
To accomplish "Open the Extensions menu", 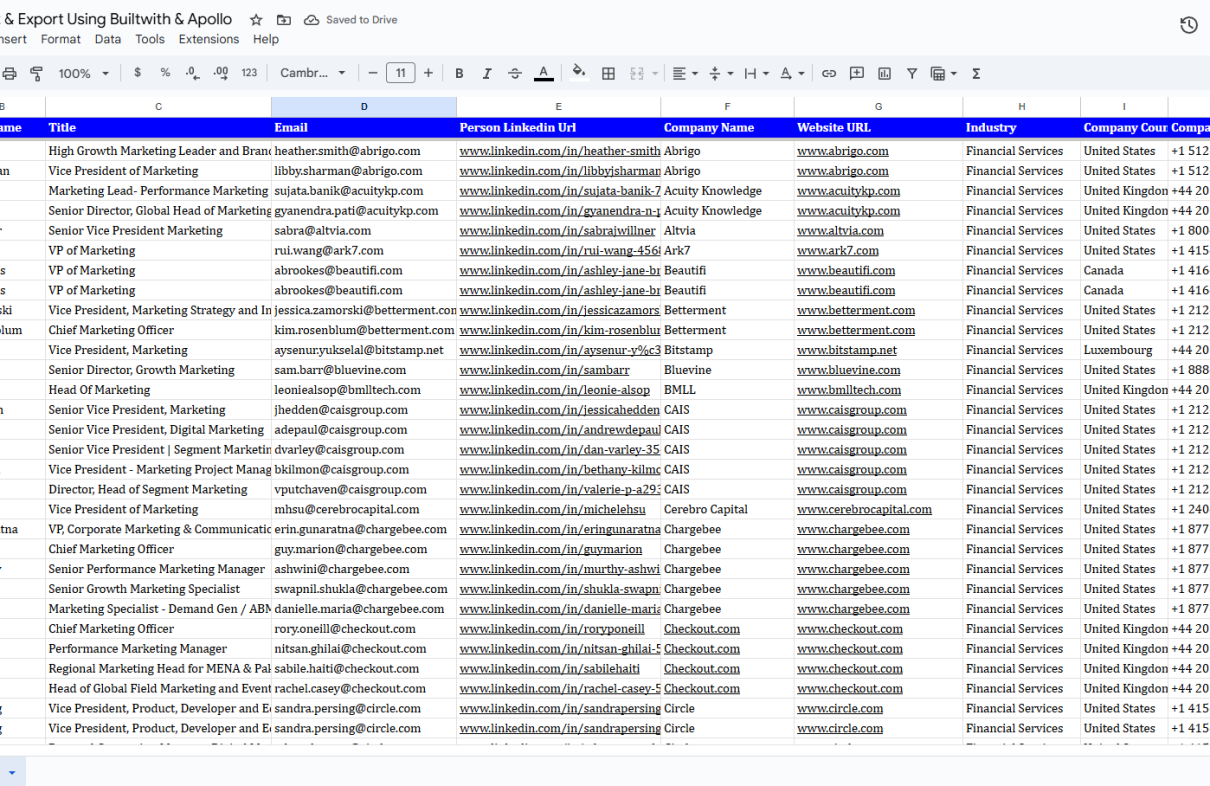I will tap(209, 39).
